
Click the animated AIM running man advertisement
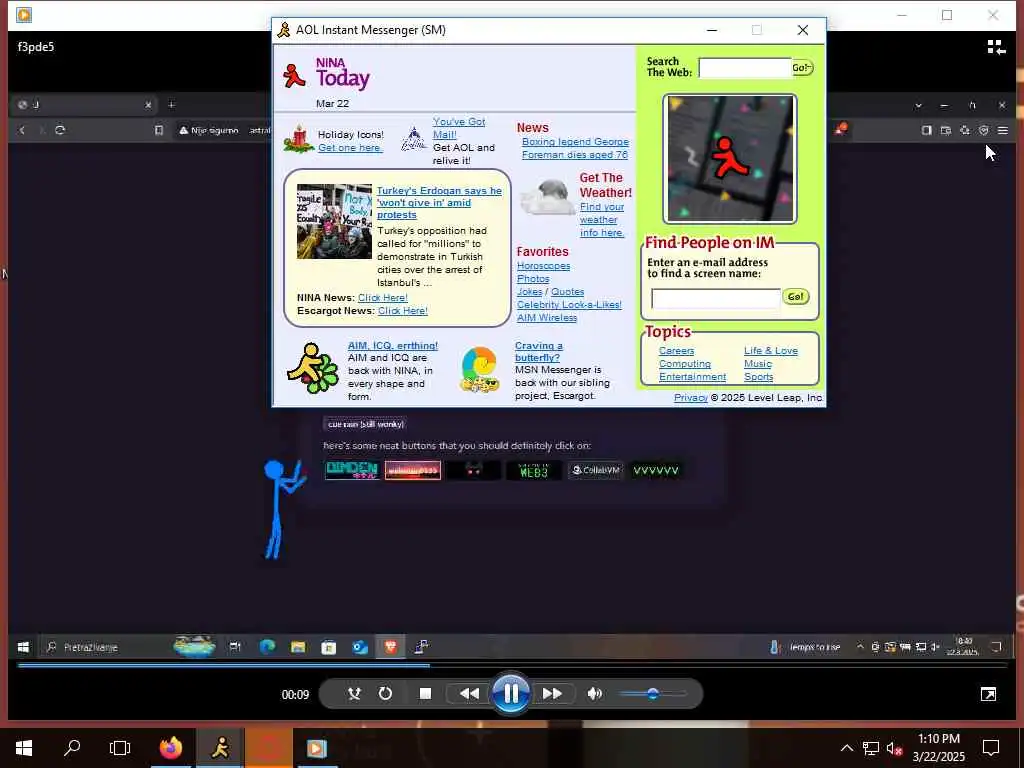click(x=729, y=159)
